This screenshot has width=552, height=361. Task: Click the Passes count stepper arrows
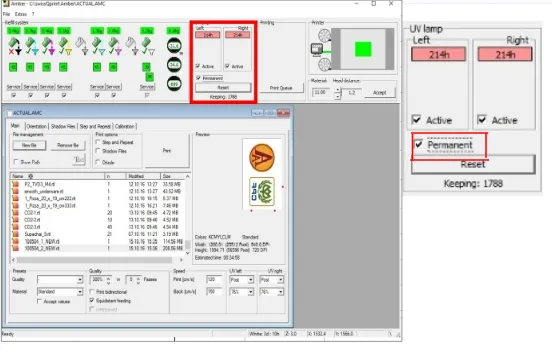138,280
